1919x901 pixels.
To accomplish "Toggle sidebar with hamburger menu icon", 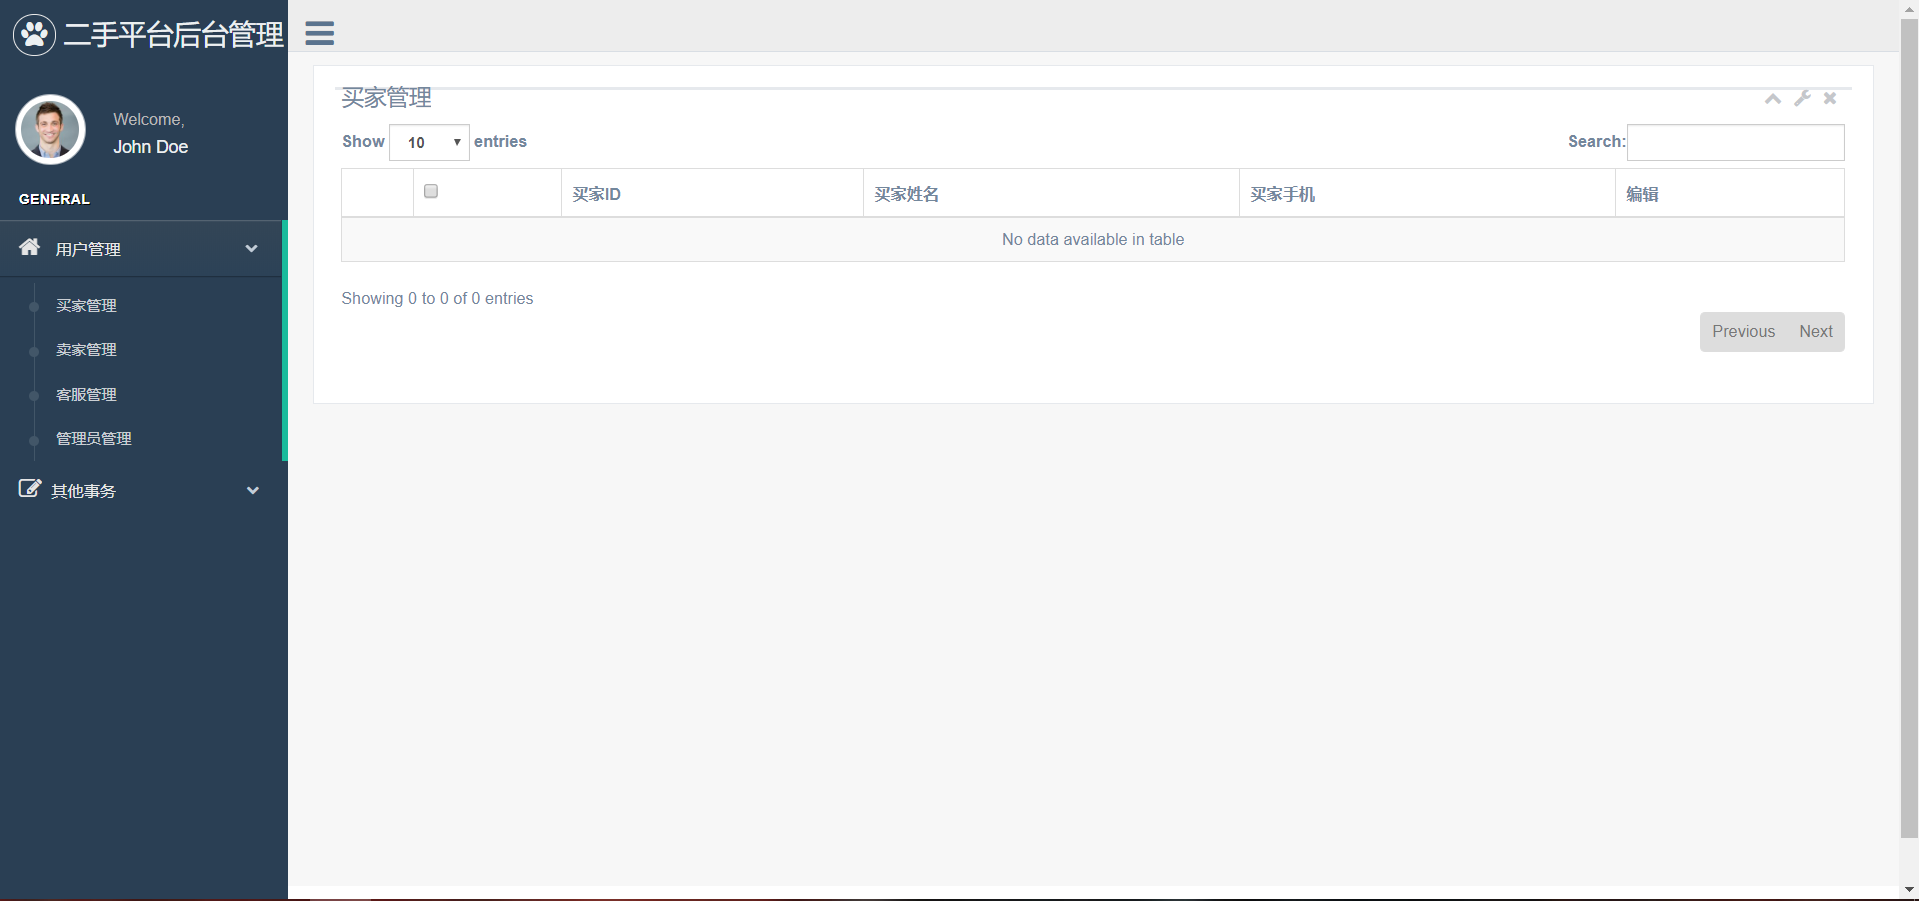I will click(x=320, y=33).
